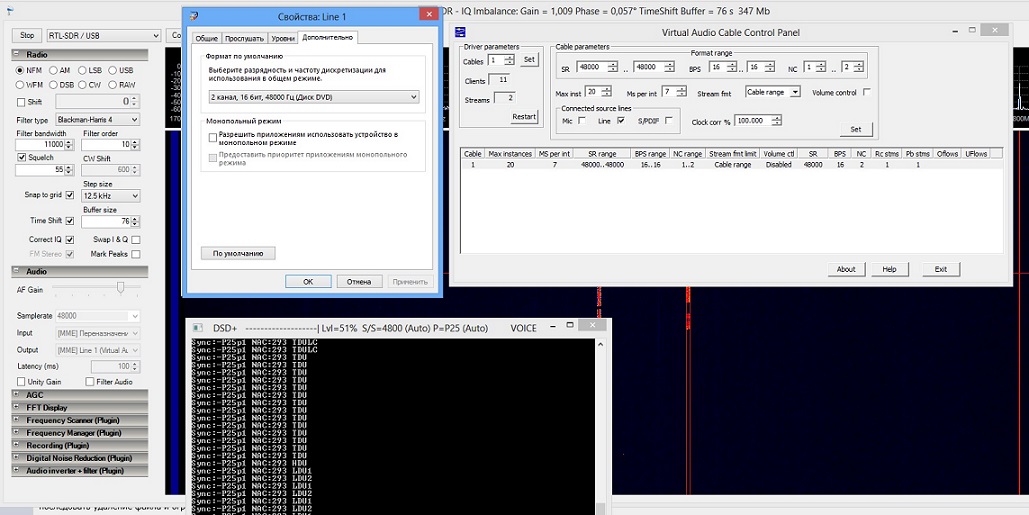Image resolution: width=1029 pixels, height=515 pixels.
Task: Enable Filter Audio checkbox
Action: (90, 382)
